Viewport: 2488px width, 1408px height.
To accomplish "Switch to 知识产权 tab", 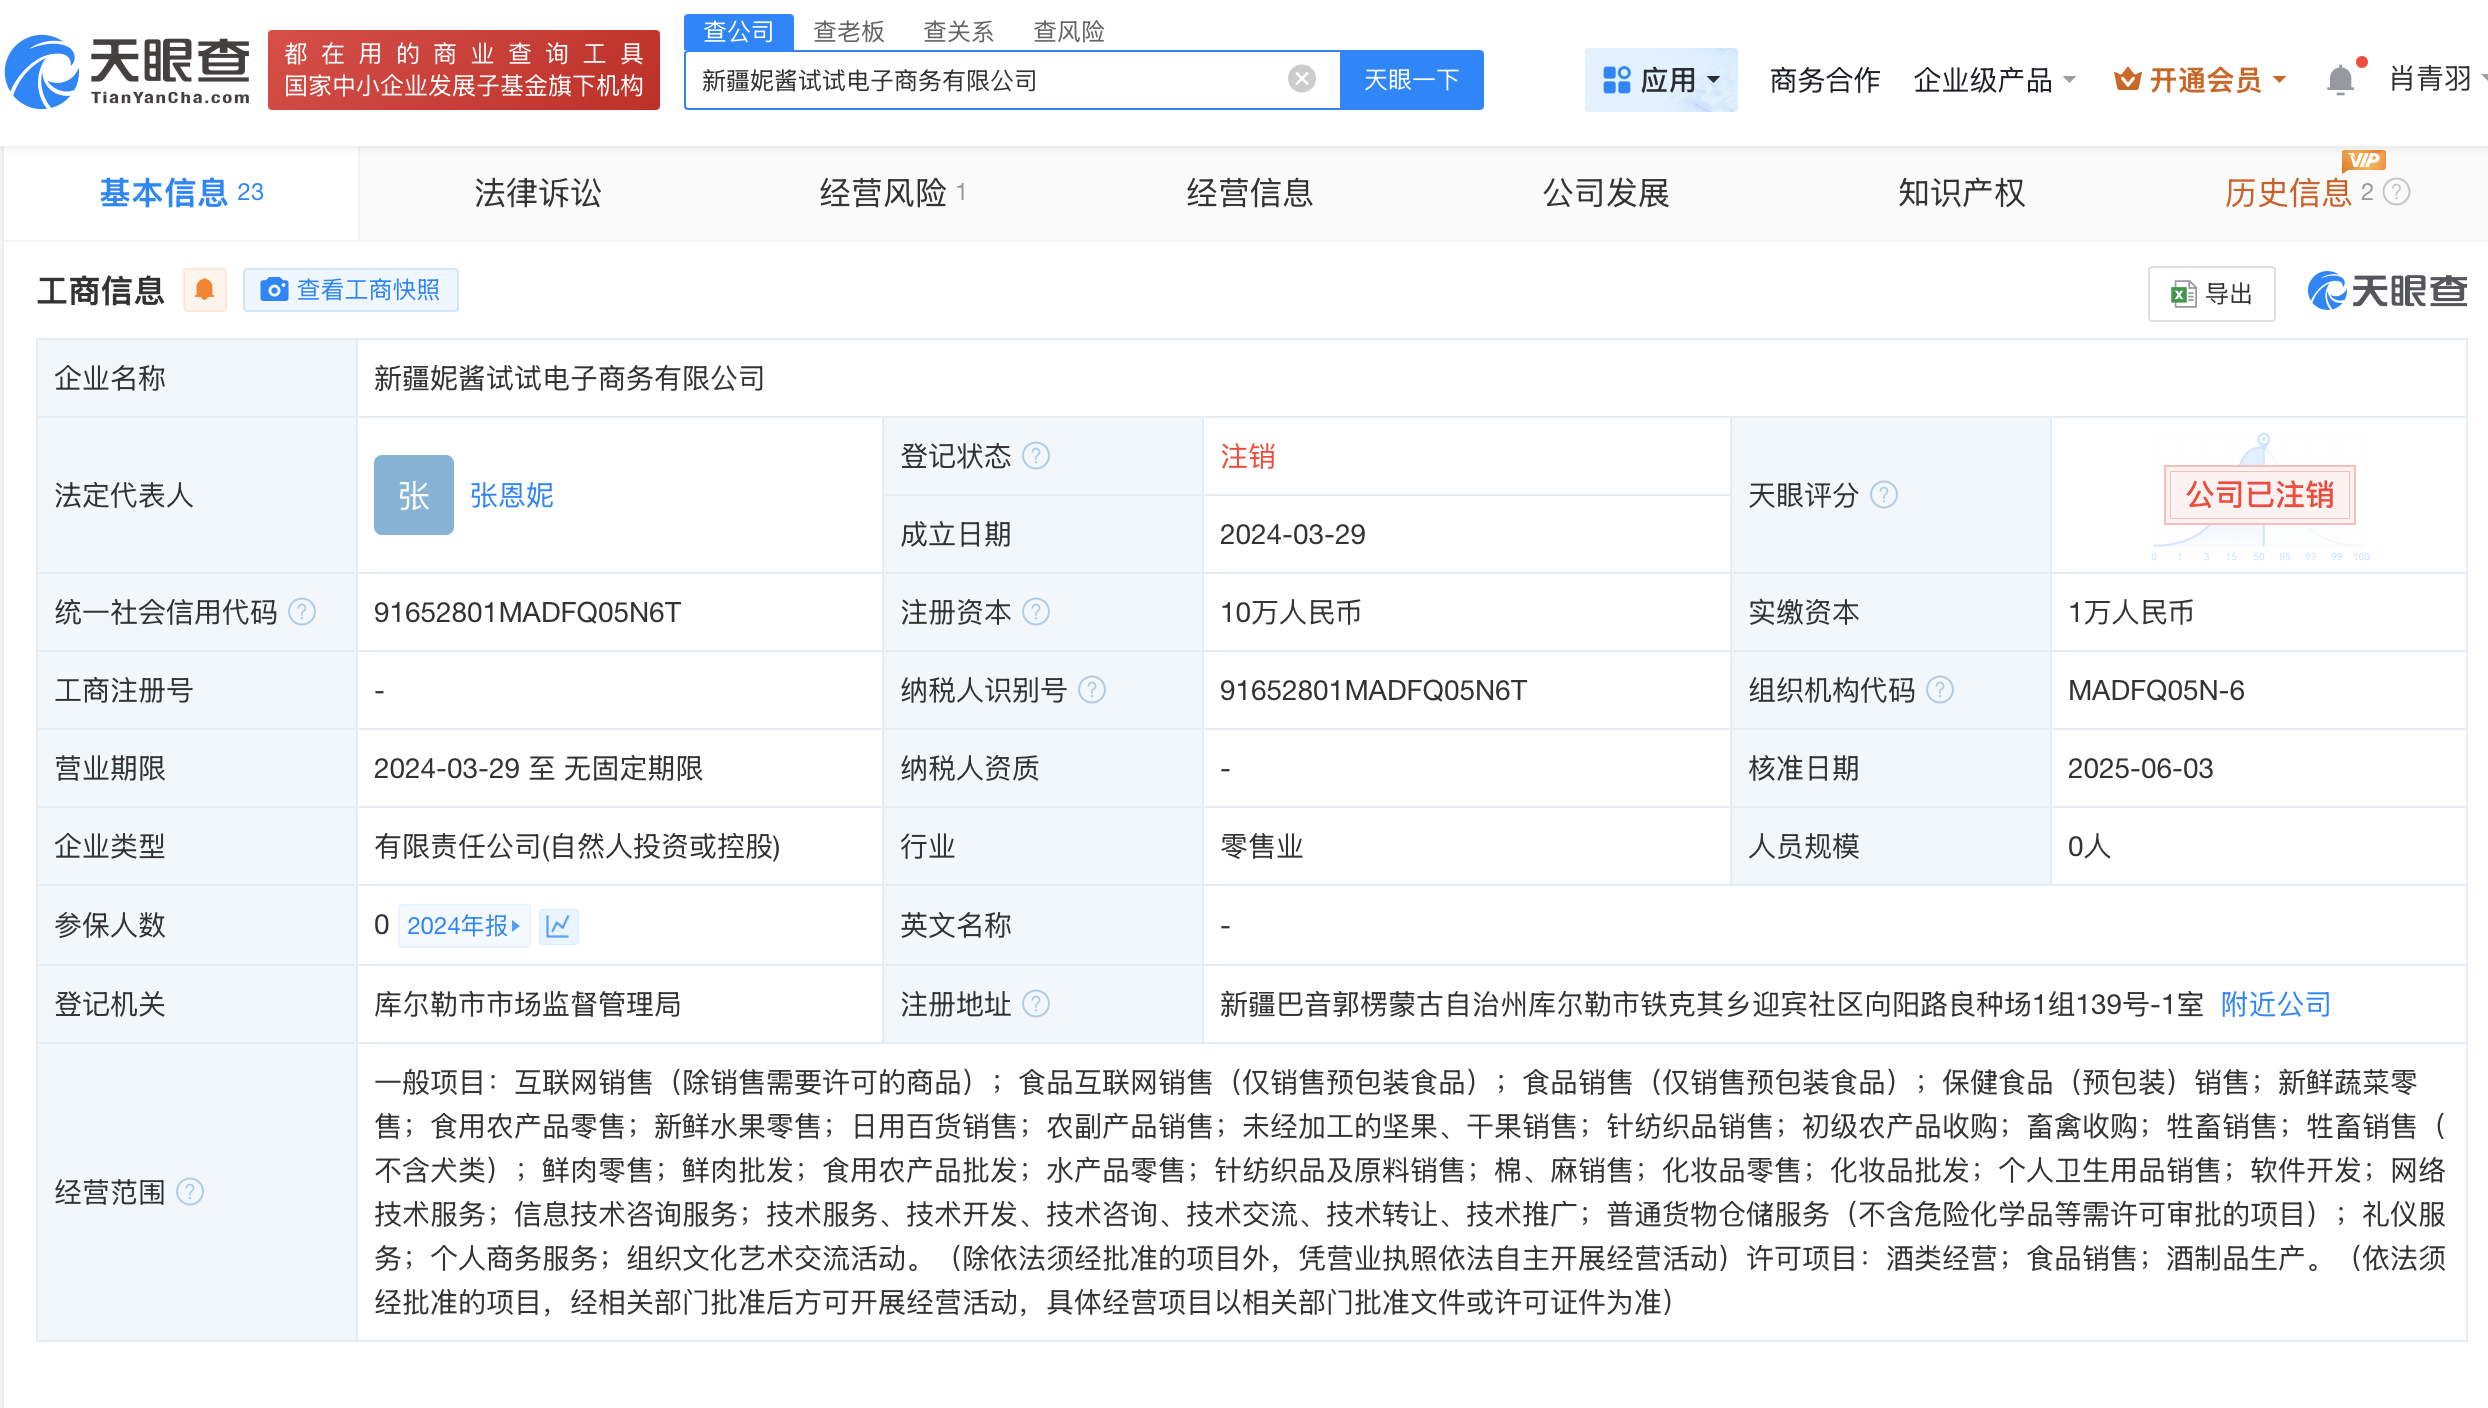I will point(1962,193).
